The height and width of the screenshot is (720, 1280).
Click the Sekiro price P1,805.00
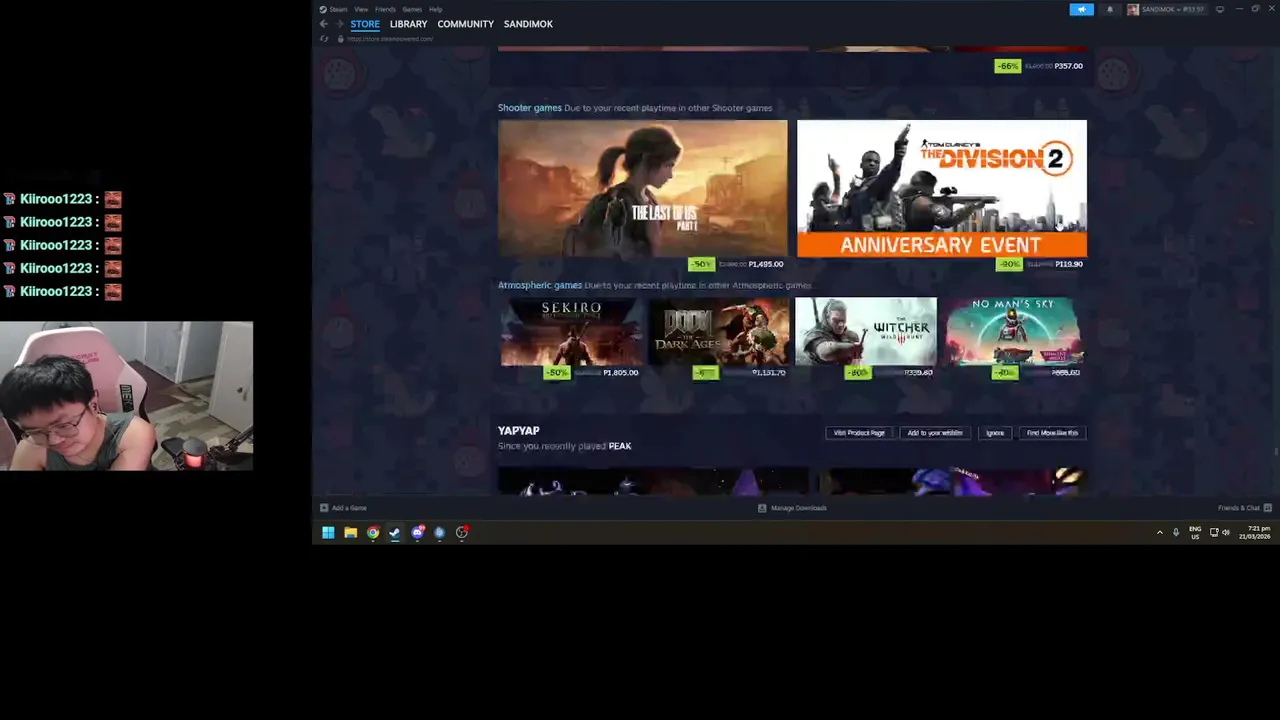point(621,373)
